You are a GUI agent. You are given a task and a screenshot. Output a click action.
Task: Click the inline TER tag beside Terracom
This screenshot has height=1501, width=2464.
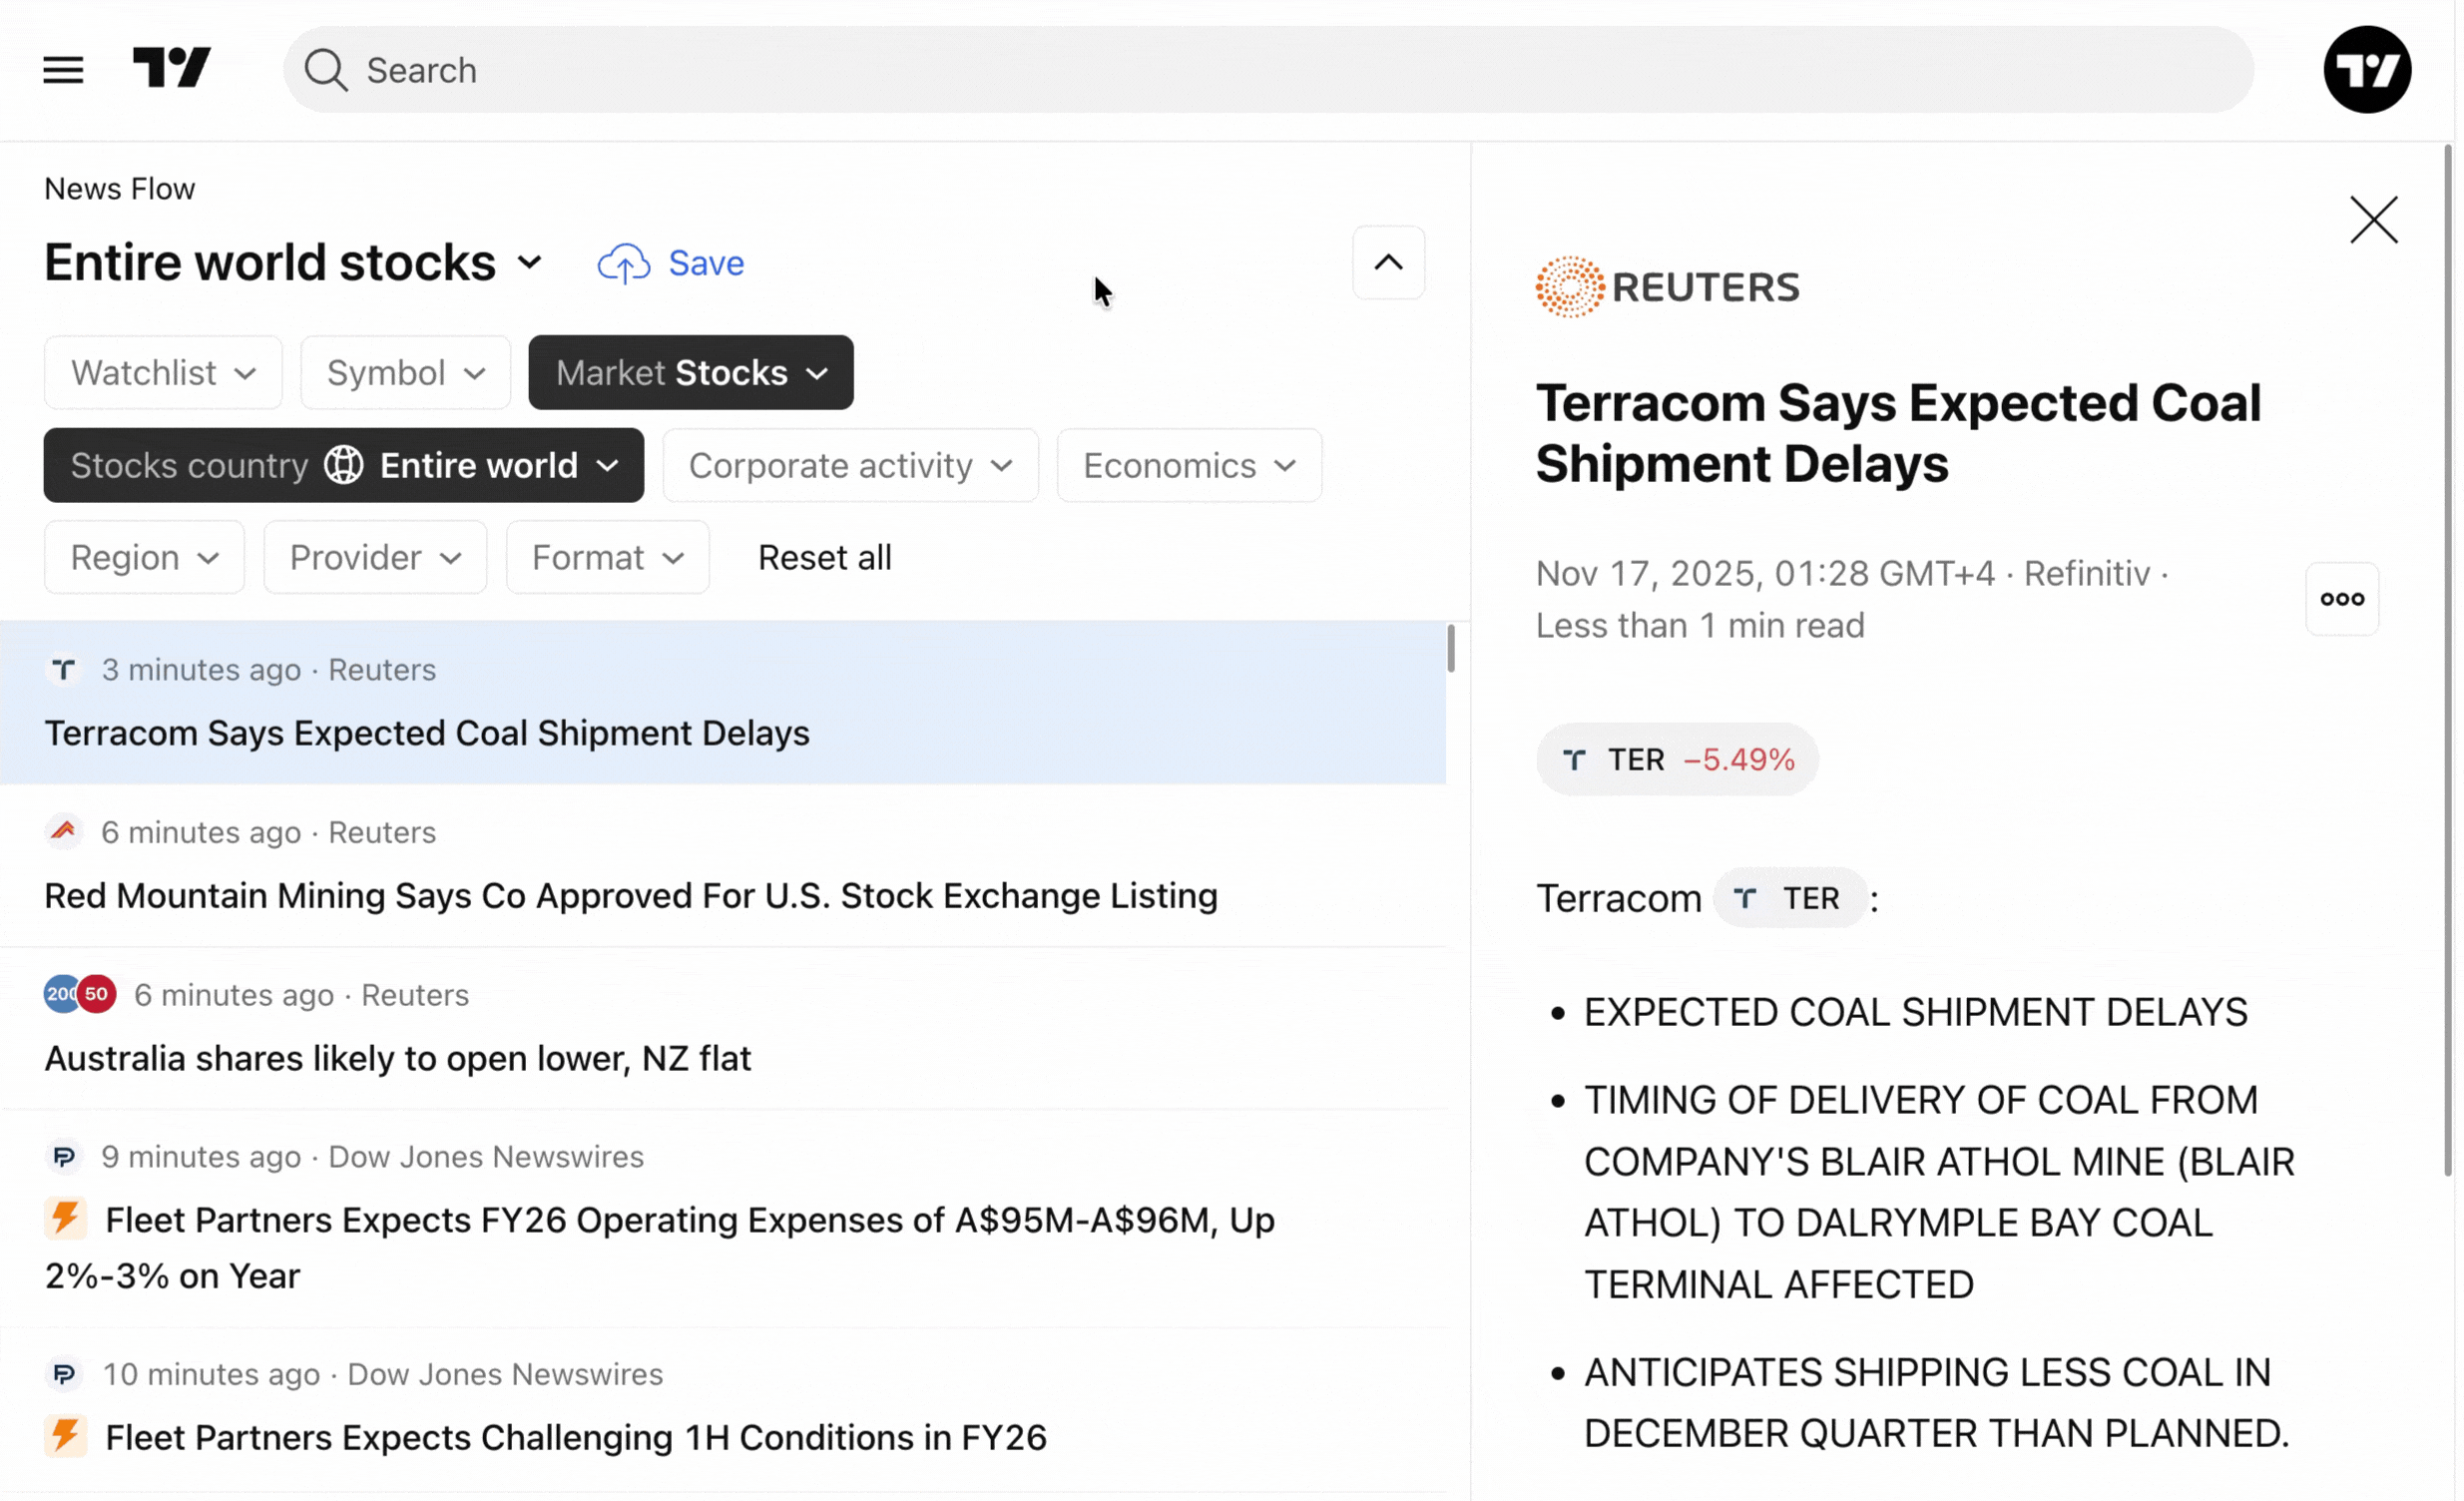[1789, 898]
